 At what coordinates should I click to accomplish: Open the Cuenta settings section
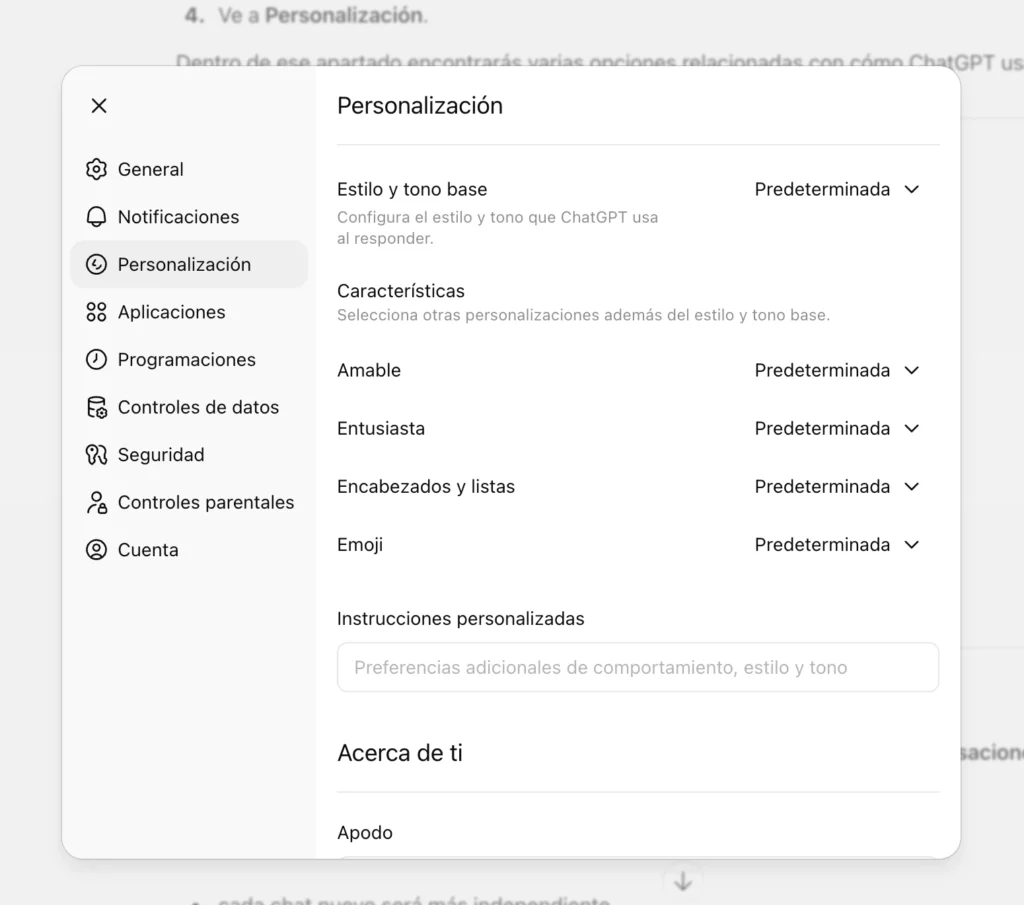(x=148, y=550)
